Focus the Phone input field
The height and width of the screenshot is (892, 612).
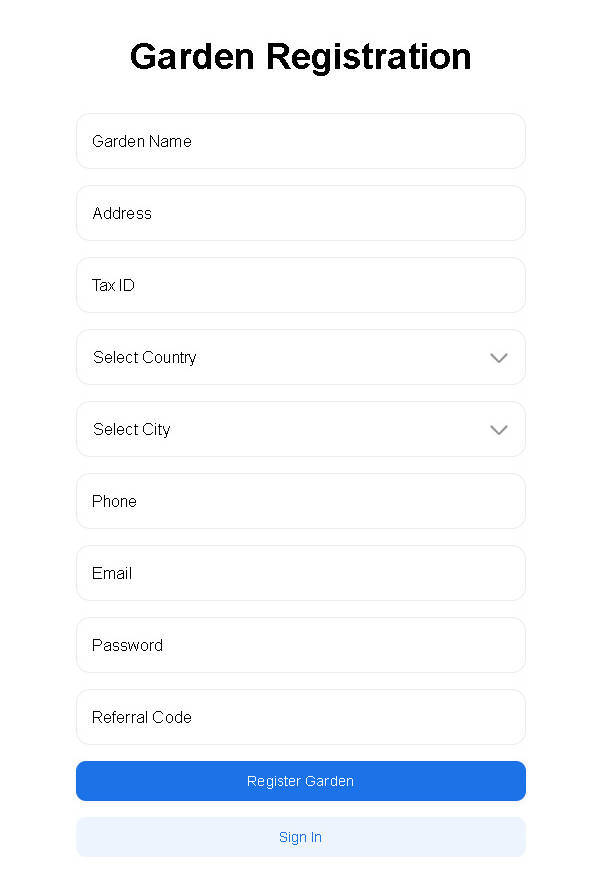pyautogui.click(x=300, y=501)
